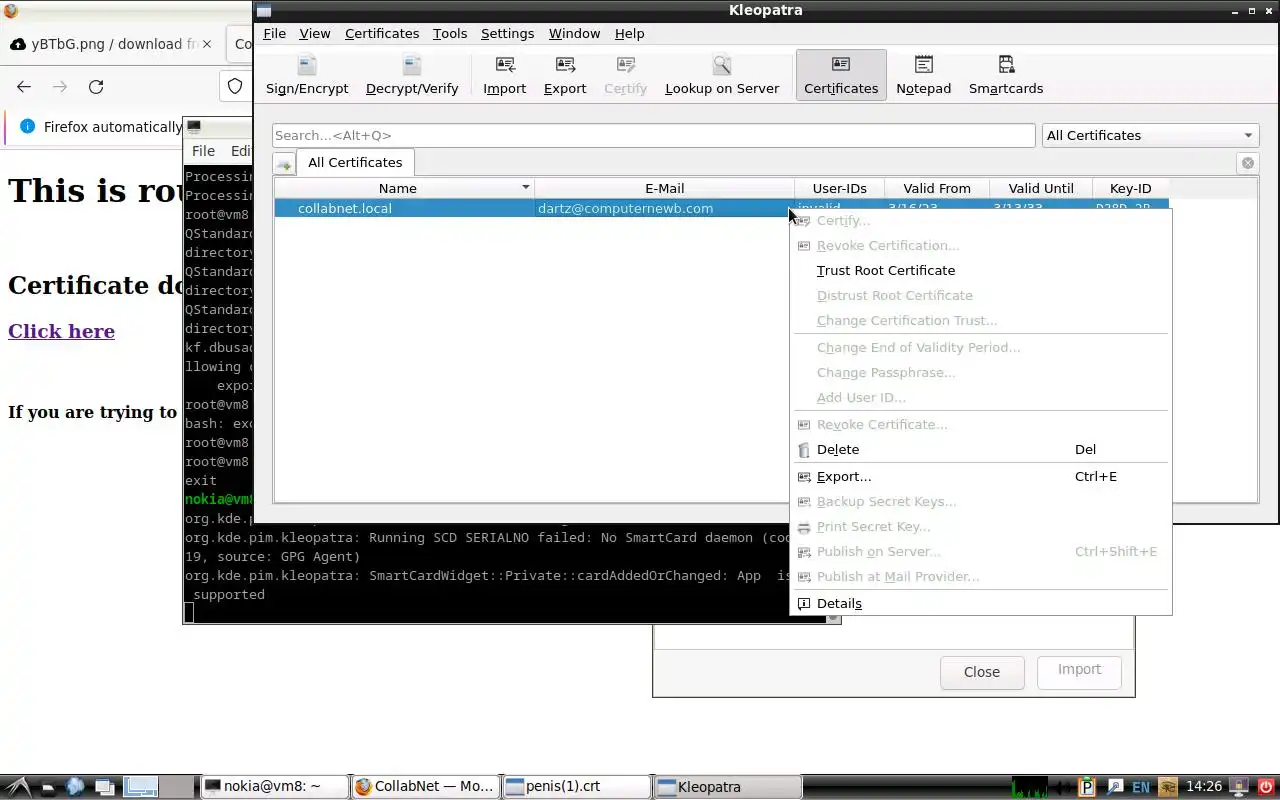Click the Kleopatra taskbar button
Viewport: 1280px width, 800px height.
(x=728, y=787)
